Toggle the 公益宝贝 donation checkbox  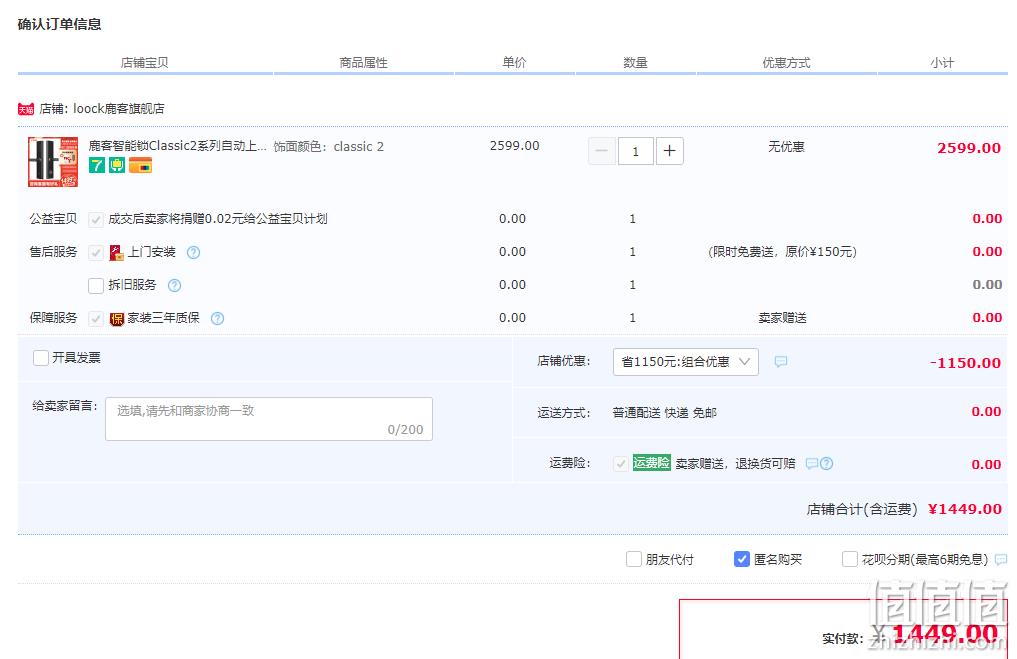click(x=96, y=219)
